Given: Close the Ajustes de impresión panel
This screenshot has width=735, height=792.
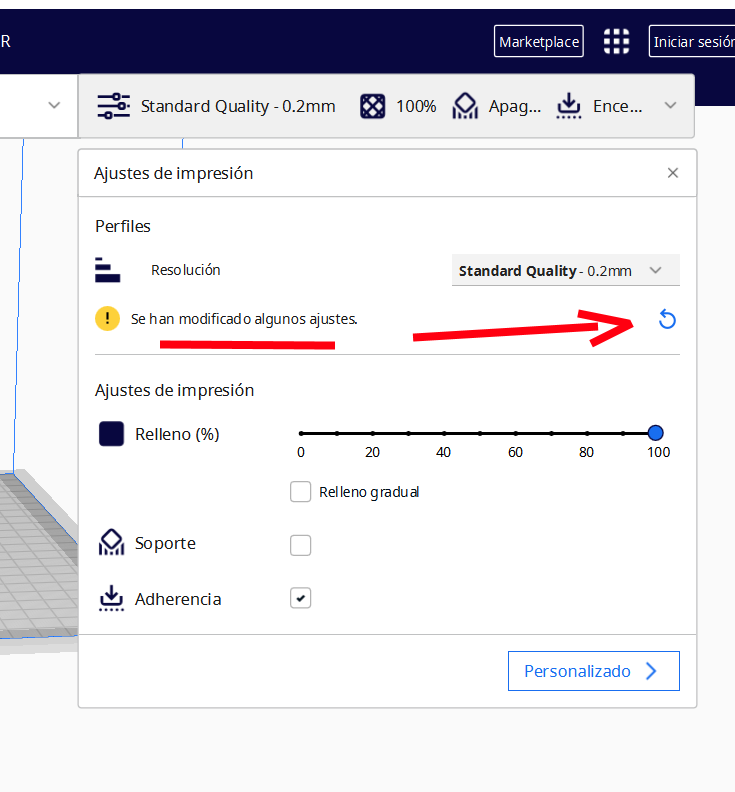Looking at the screenshot, I should (673, 173).
